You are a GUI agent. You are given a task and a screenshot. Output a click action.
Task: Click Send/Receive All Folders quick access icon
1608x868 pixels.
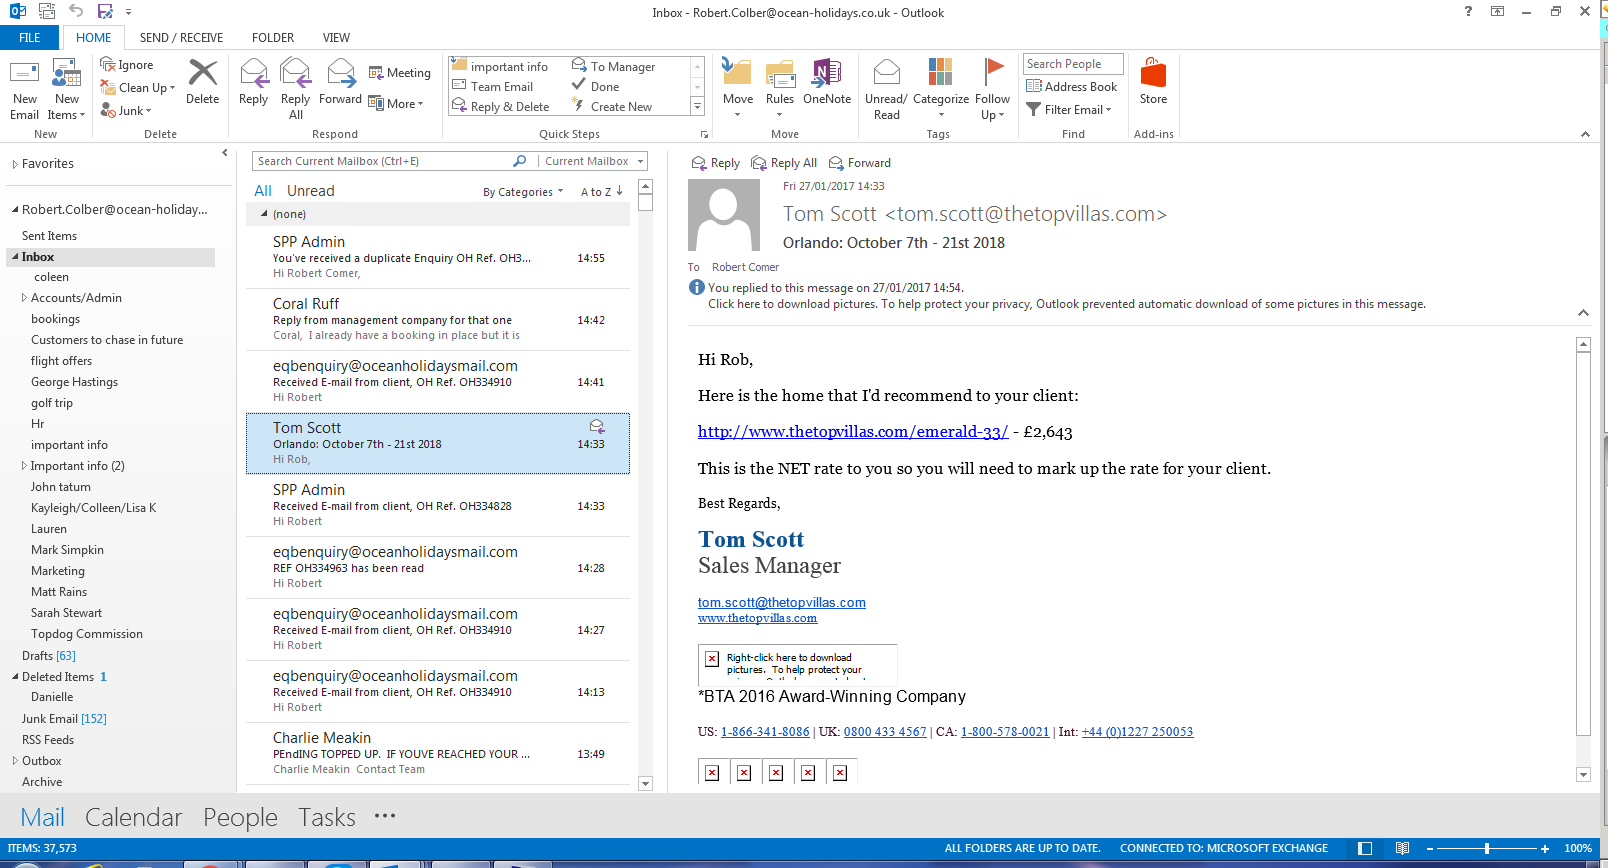[46, 12]
